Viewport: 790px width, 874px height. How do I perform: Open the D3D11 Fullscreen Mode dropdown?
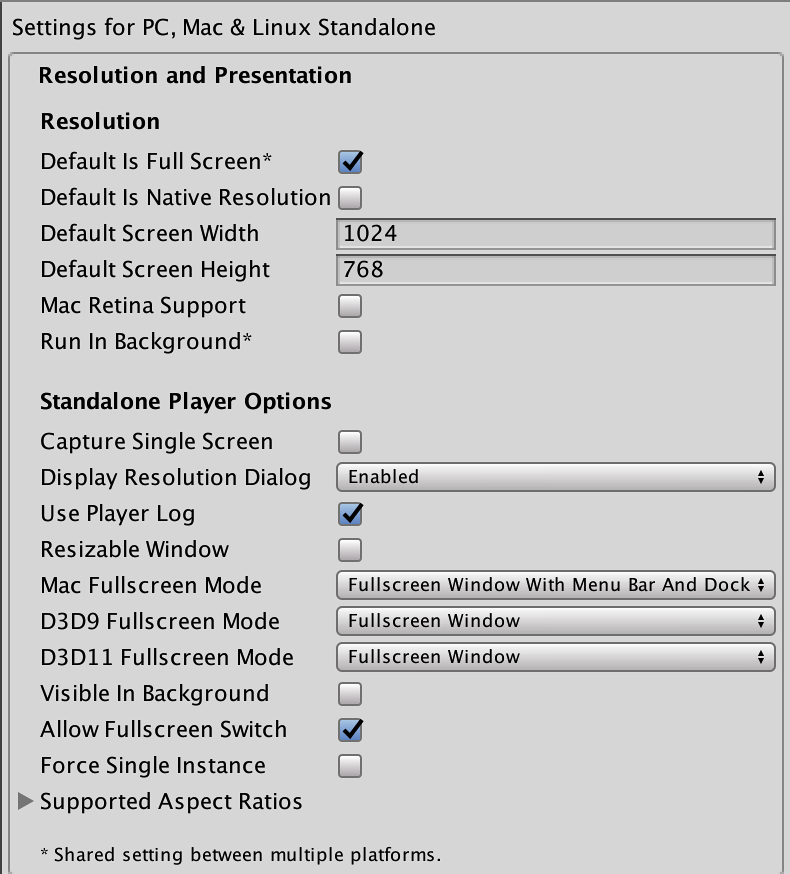coord(555,657)
